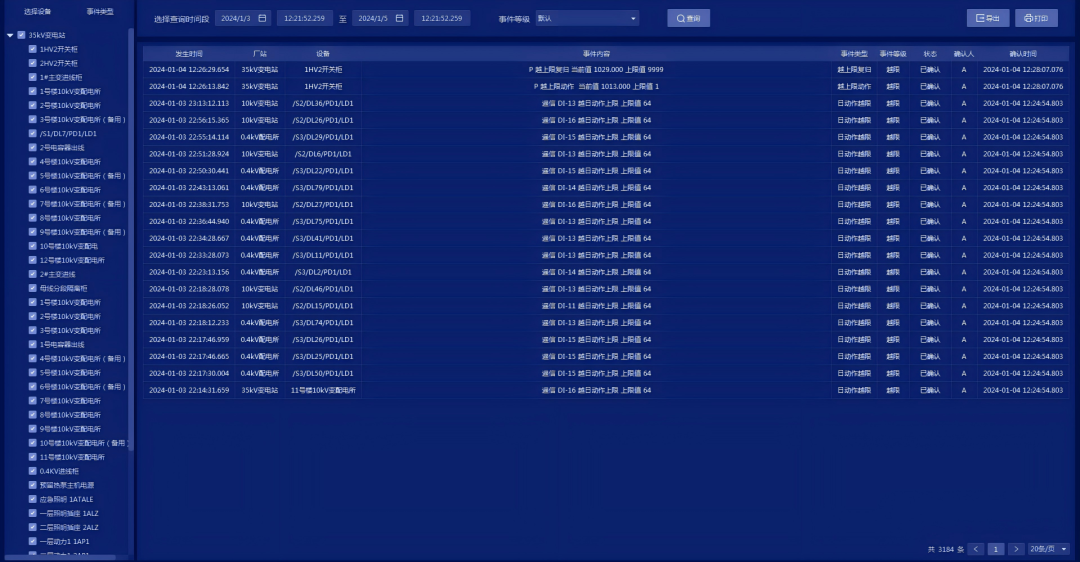Click event content with 当前值 1013.000
The image size is (1080, 562).
click(596, 86)
